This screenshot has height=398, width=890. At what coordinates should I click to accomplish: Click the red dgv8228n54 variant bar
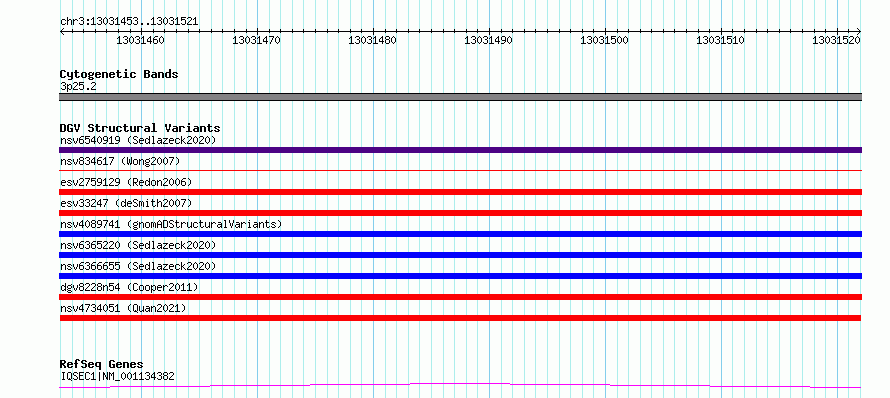point(460,297)
